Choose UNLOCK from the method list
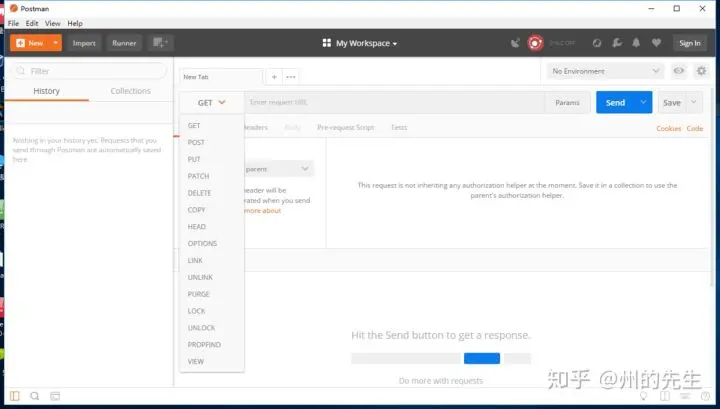The height and width of the screenshot is (409, 720). point(212,328)
